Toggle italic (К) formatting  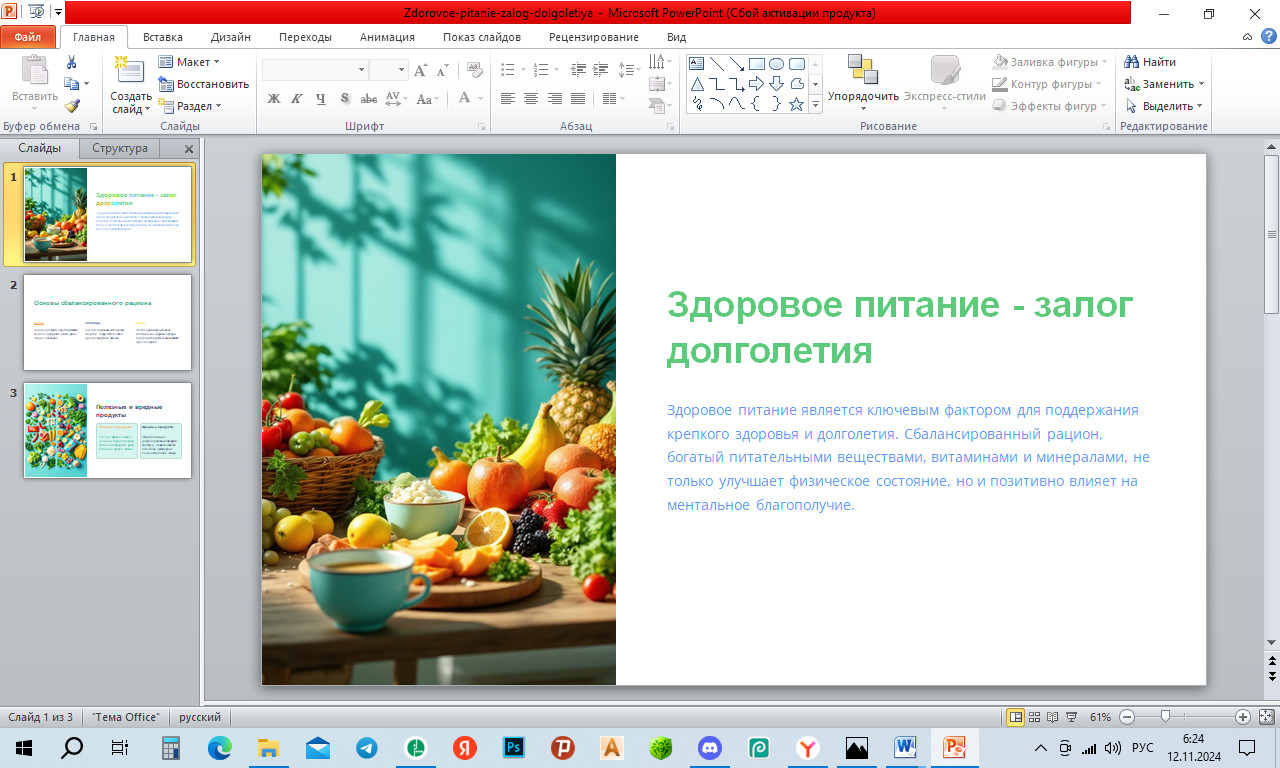click(297, 99)
